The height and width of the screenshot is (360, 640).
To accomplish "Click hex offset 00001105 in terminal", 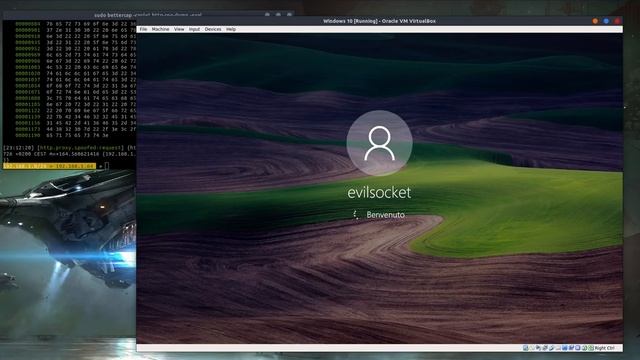I will pos(28,104).
